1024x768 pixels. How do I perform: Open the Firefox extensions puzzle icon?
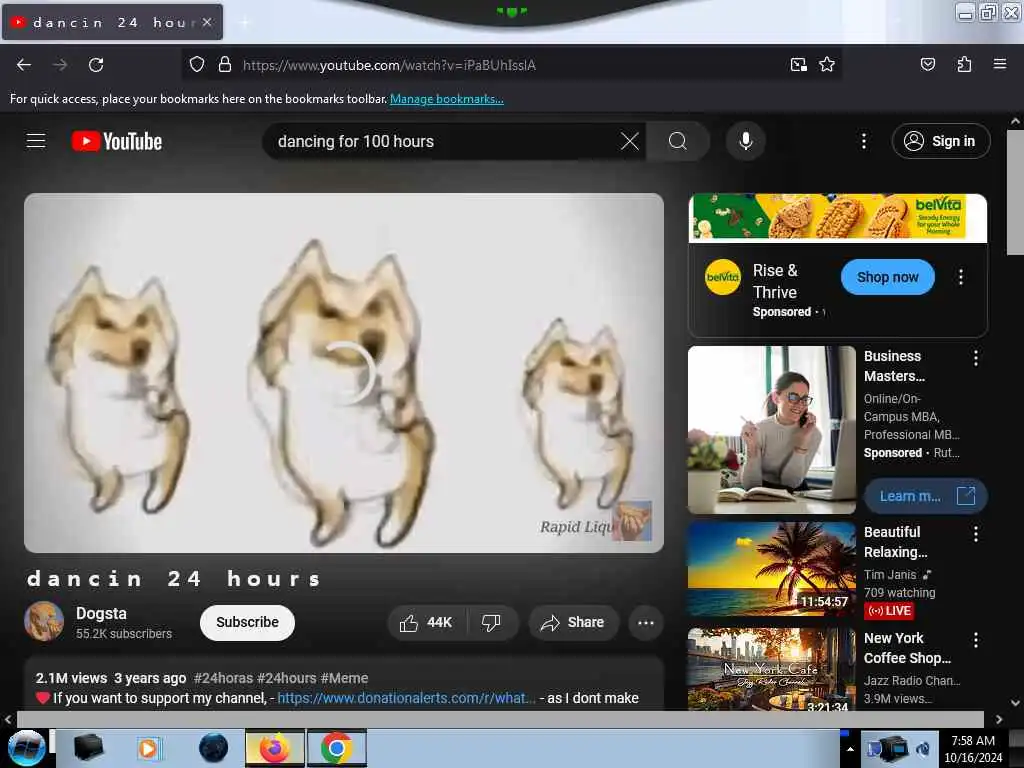964,64
